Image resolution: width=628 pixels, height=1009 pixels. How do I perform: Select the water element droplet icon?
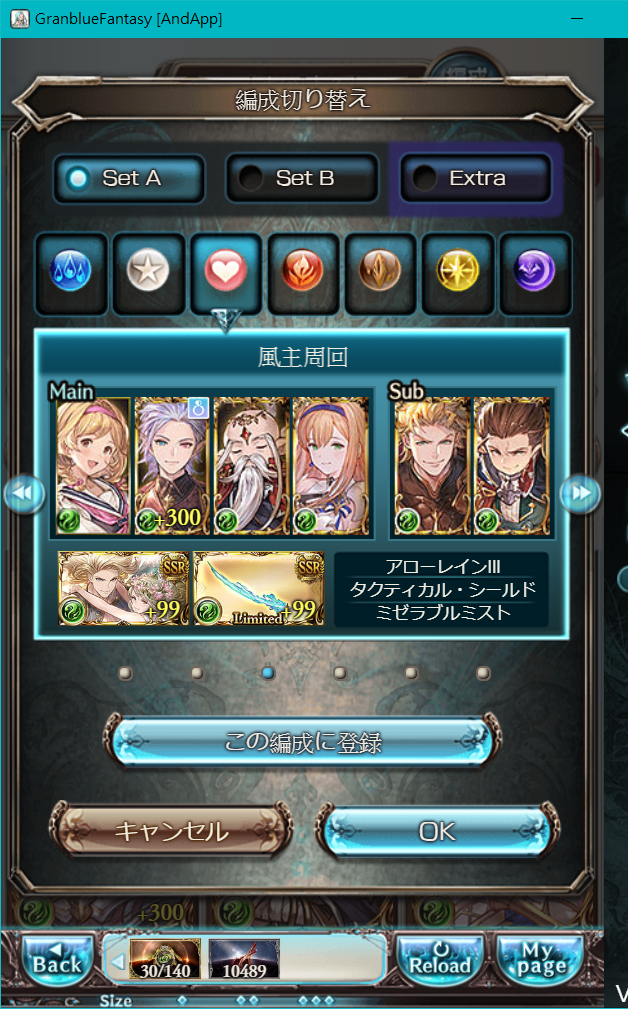[x=71, y=272]
